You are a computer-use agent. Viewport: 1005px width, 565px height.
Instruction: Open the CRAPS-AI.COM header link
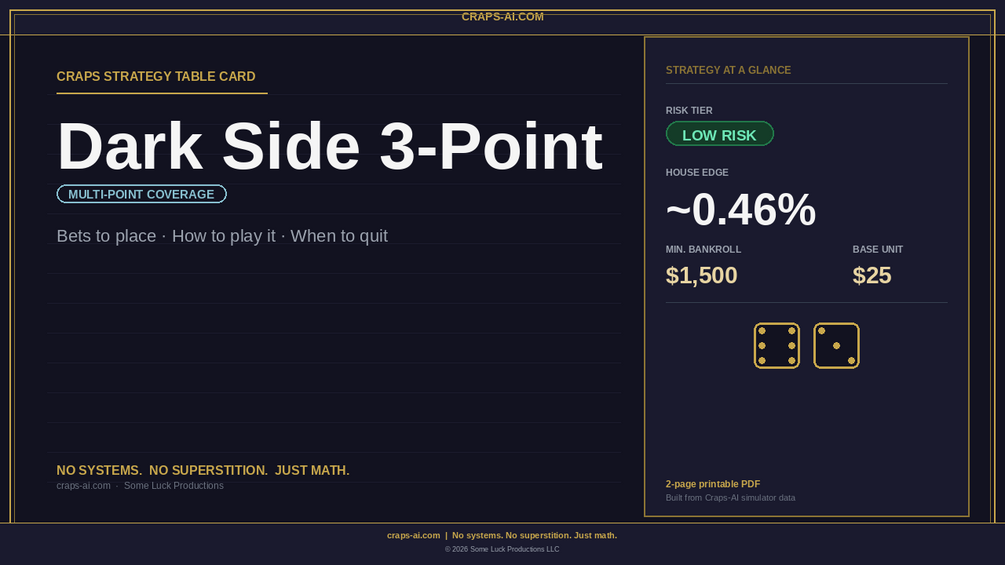tap(502, 17)
